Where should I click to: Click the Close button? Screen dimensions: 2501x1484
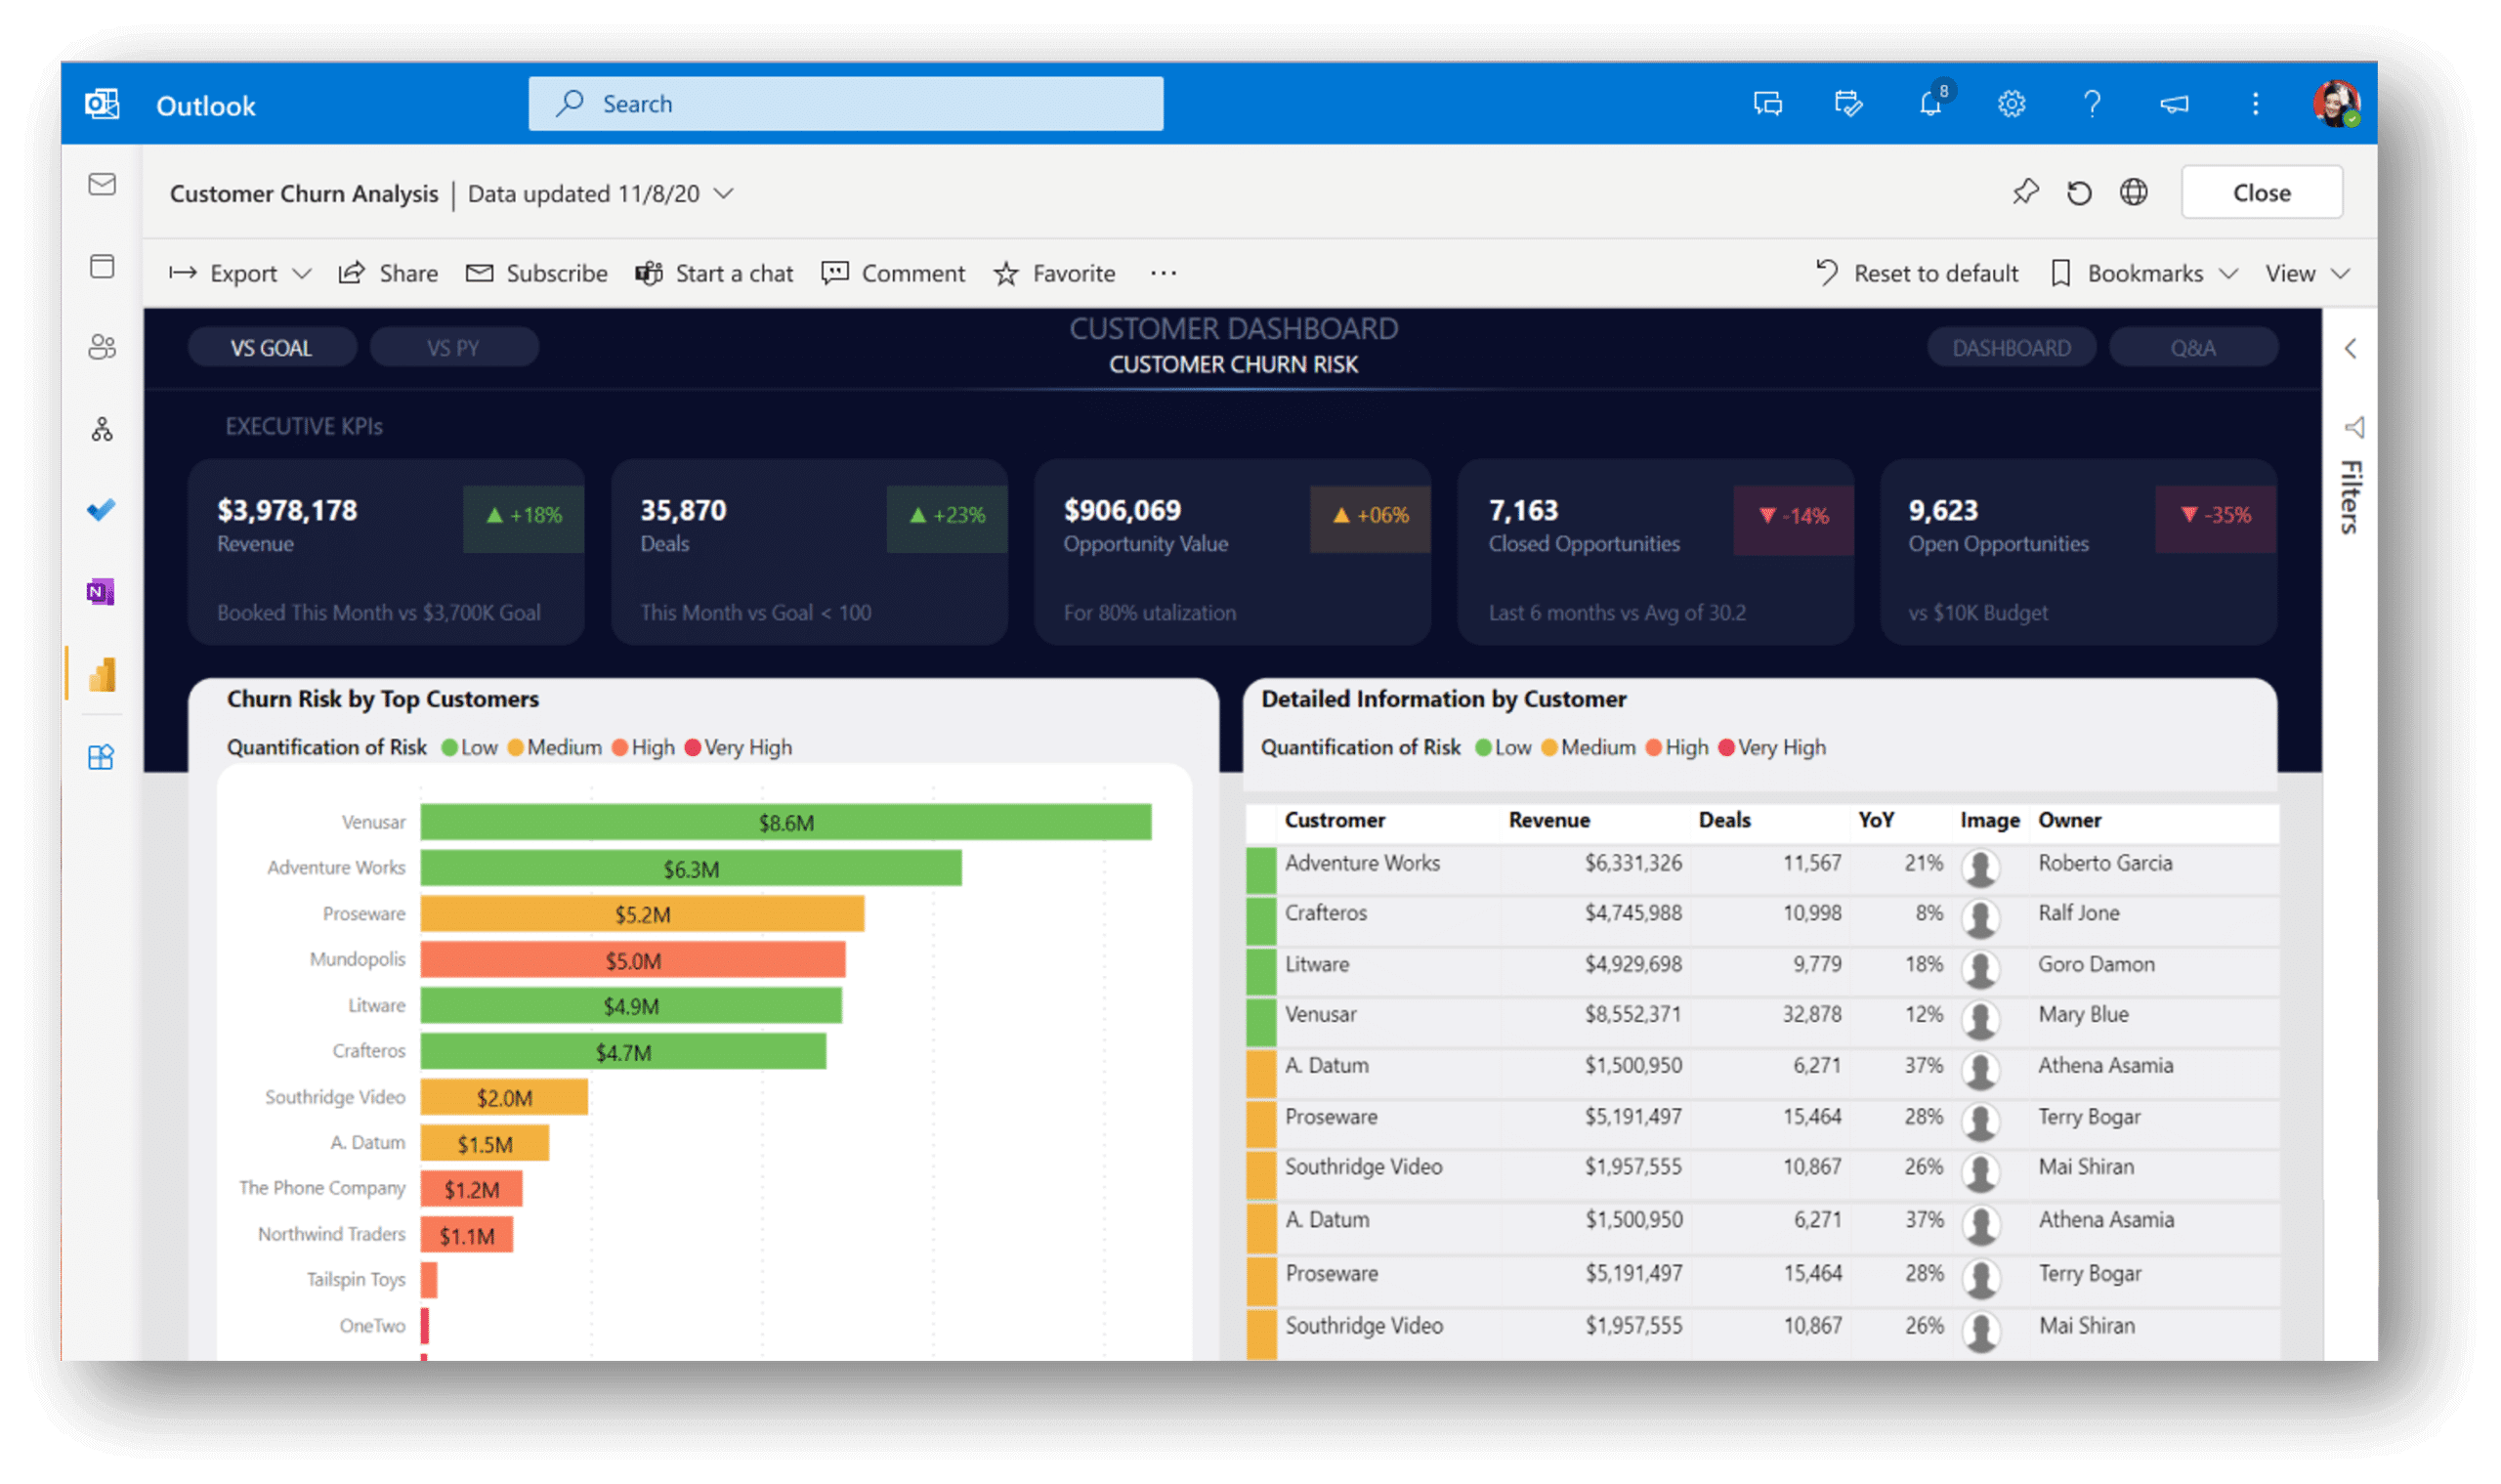point(2261,192)
